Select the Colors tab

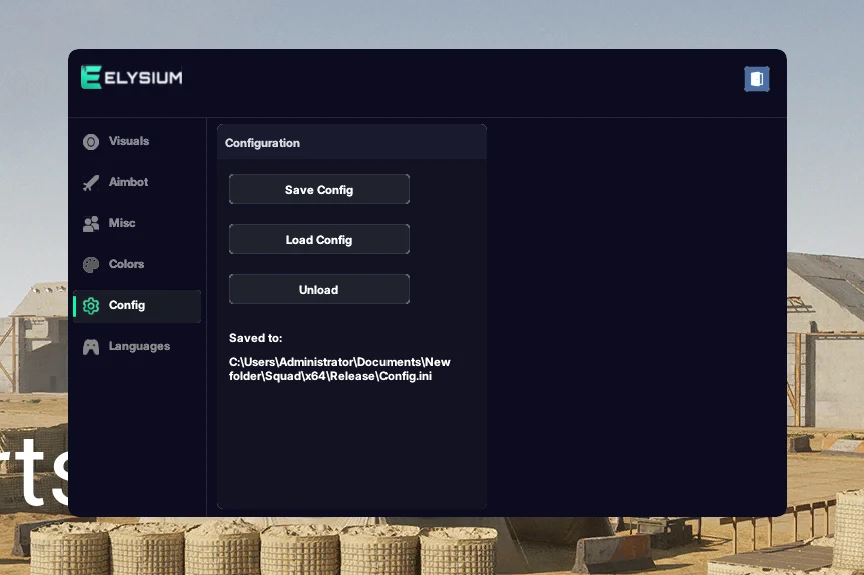pyautogui.click(x=137, y=264)
